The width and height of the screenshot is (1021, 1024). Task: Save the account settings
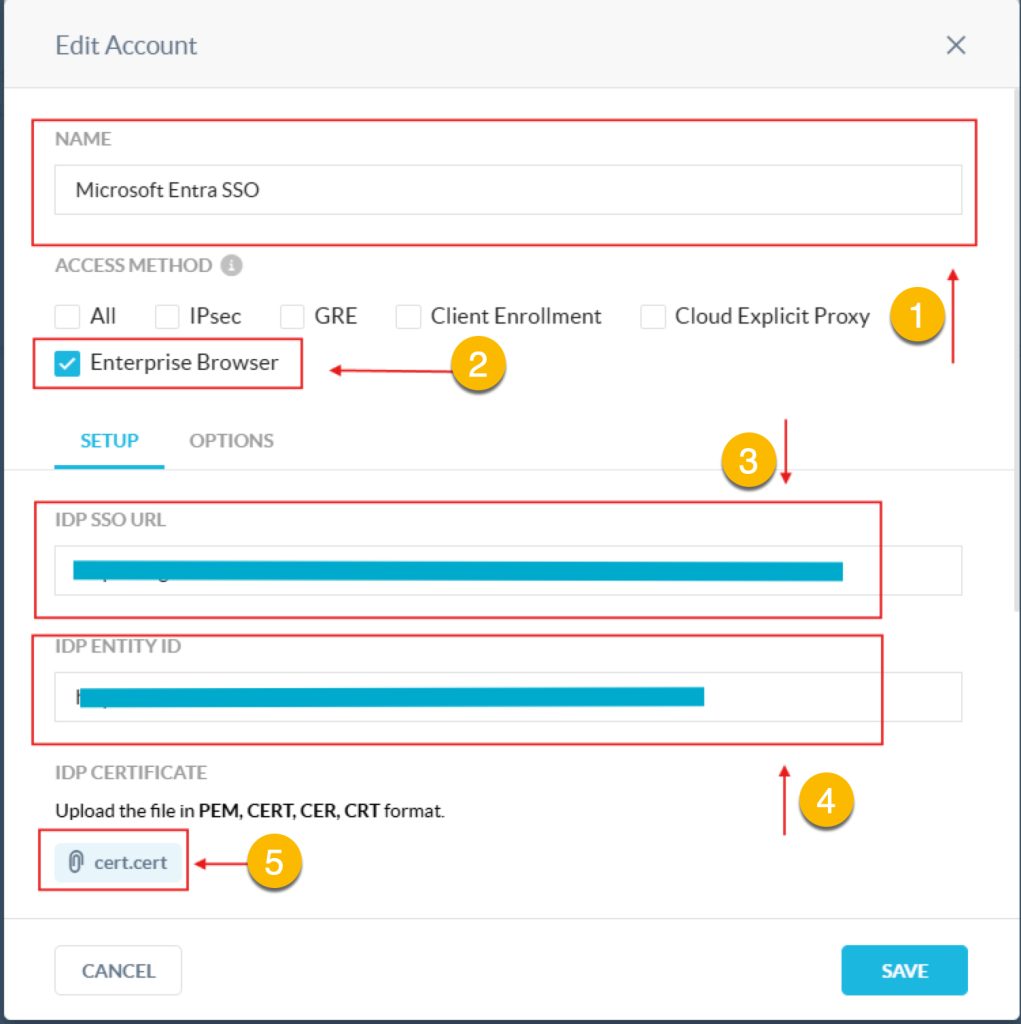click(x=904, y=970)
